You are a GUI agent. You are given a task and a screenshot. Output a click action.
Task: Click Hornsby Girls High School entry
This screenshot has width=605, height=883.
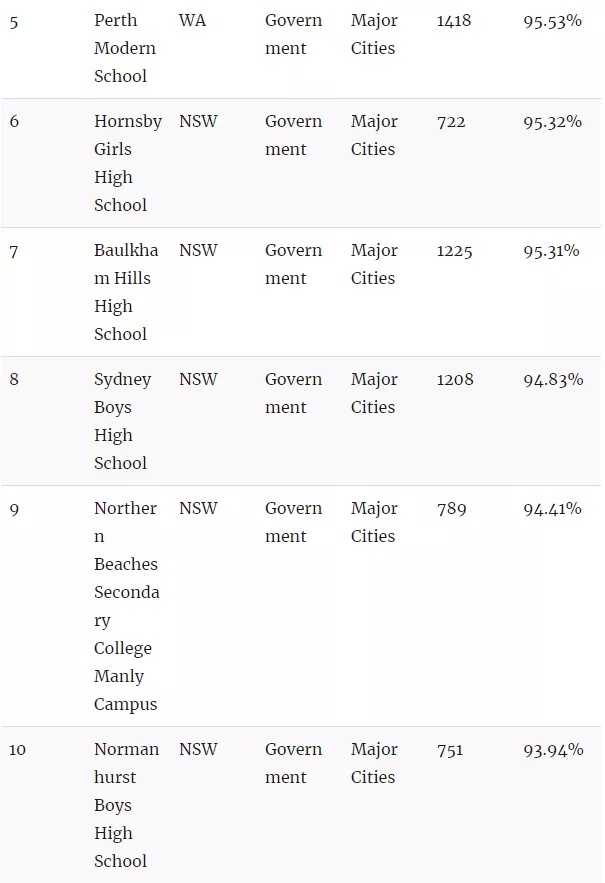click(x=128, y=163)
